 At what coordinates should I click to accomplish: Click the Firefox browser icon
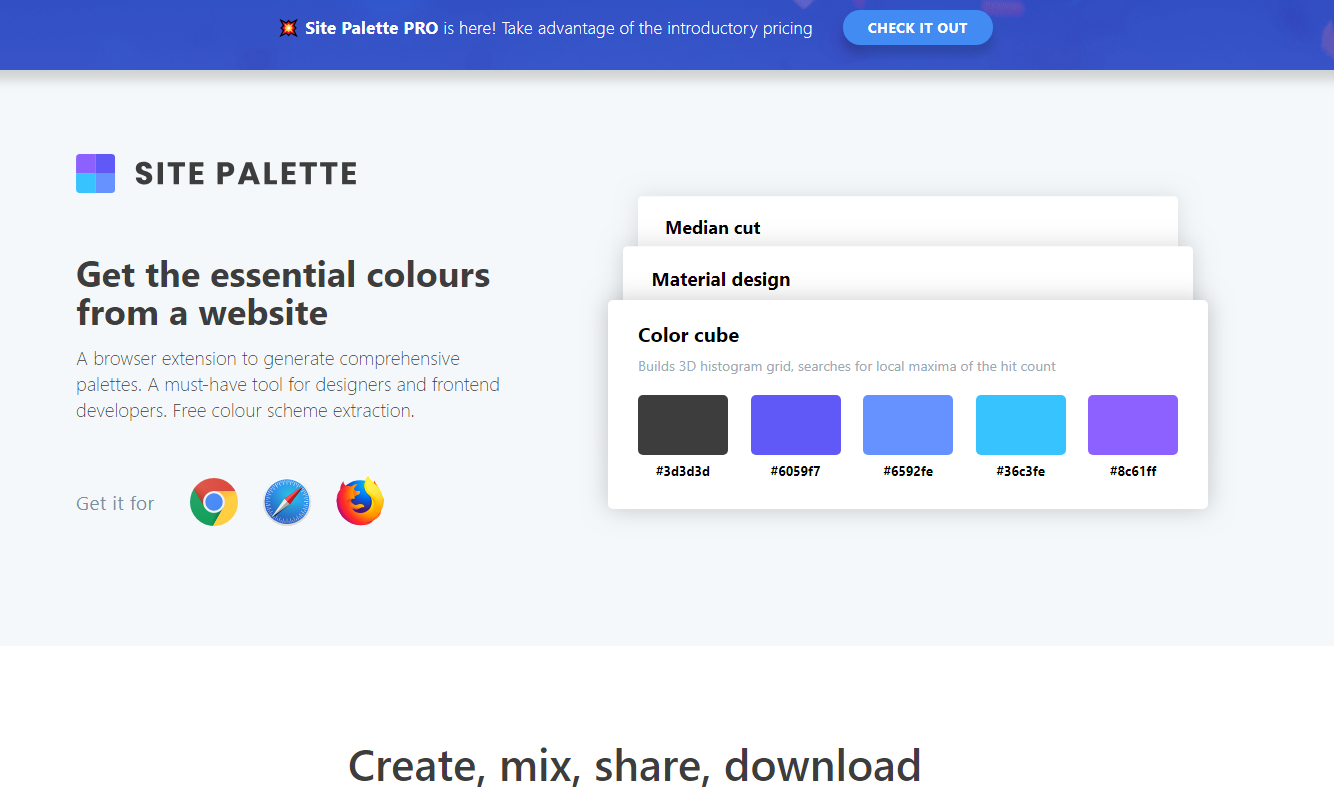pos(360,502)
